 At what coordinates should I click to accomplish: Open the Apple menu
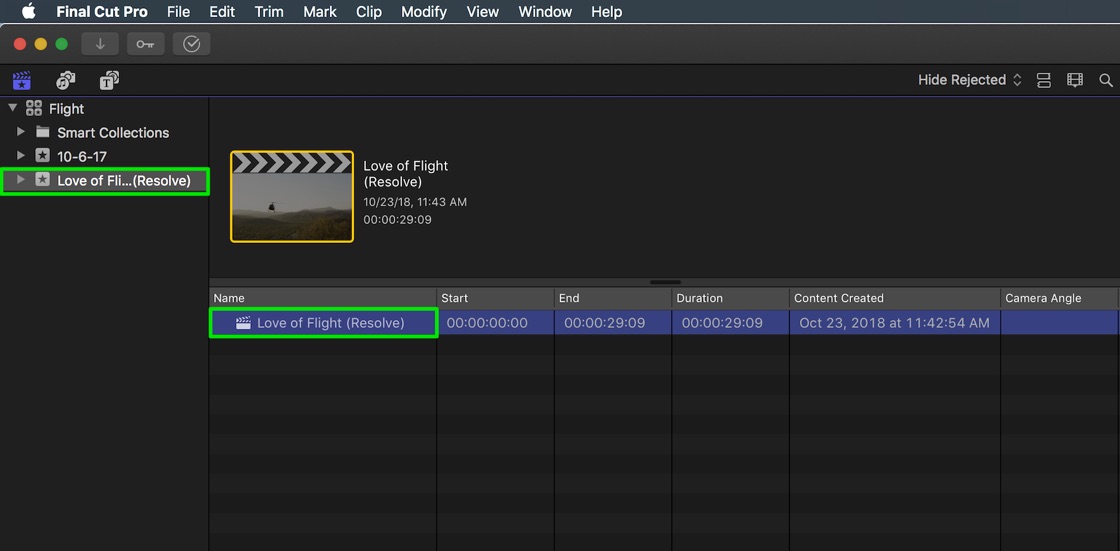(x=29, y=11)
